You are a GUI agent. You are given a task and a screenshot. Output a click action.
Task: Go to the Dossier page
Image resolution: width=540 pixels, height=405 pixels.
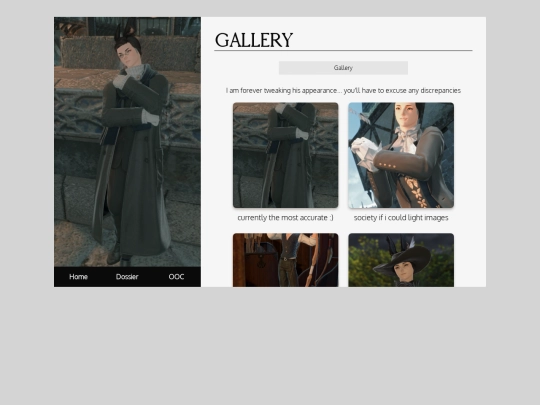click(127, 277)
